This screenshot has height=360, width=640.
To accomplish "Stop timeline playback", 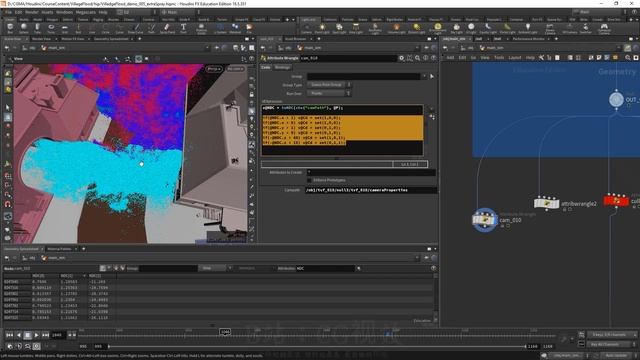I will (x=27, y=335).
